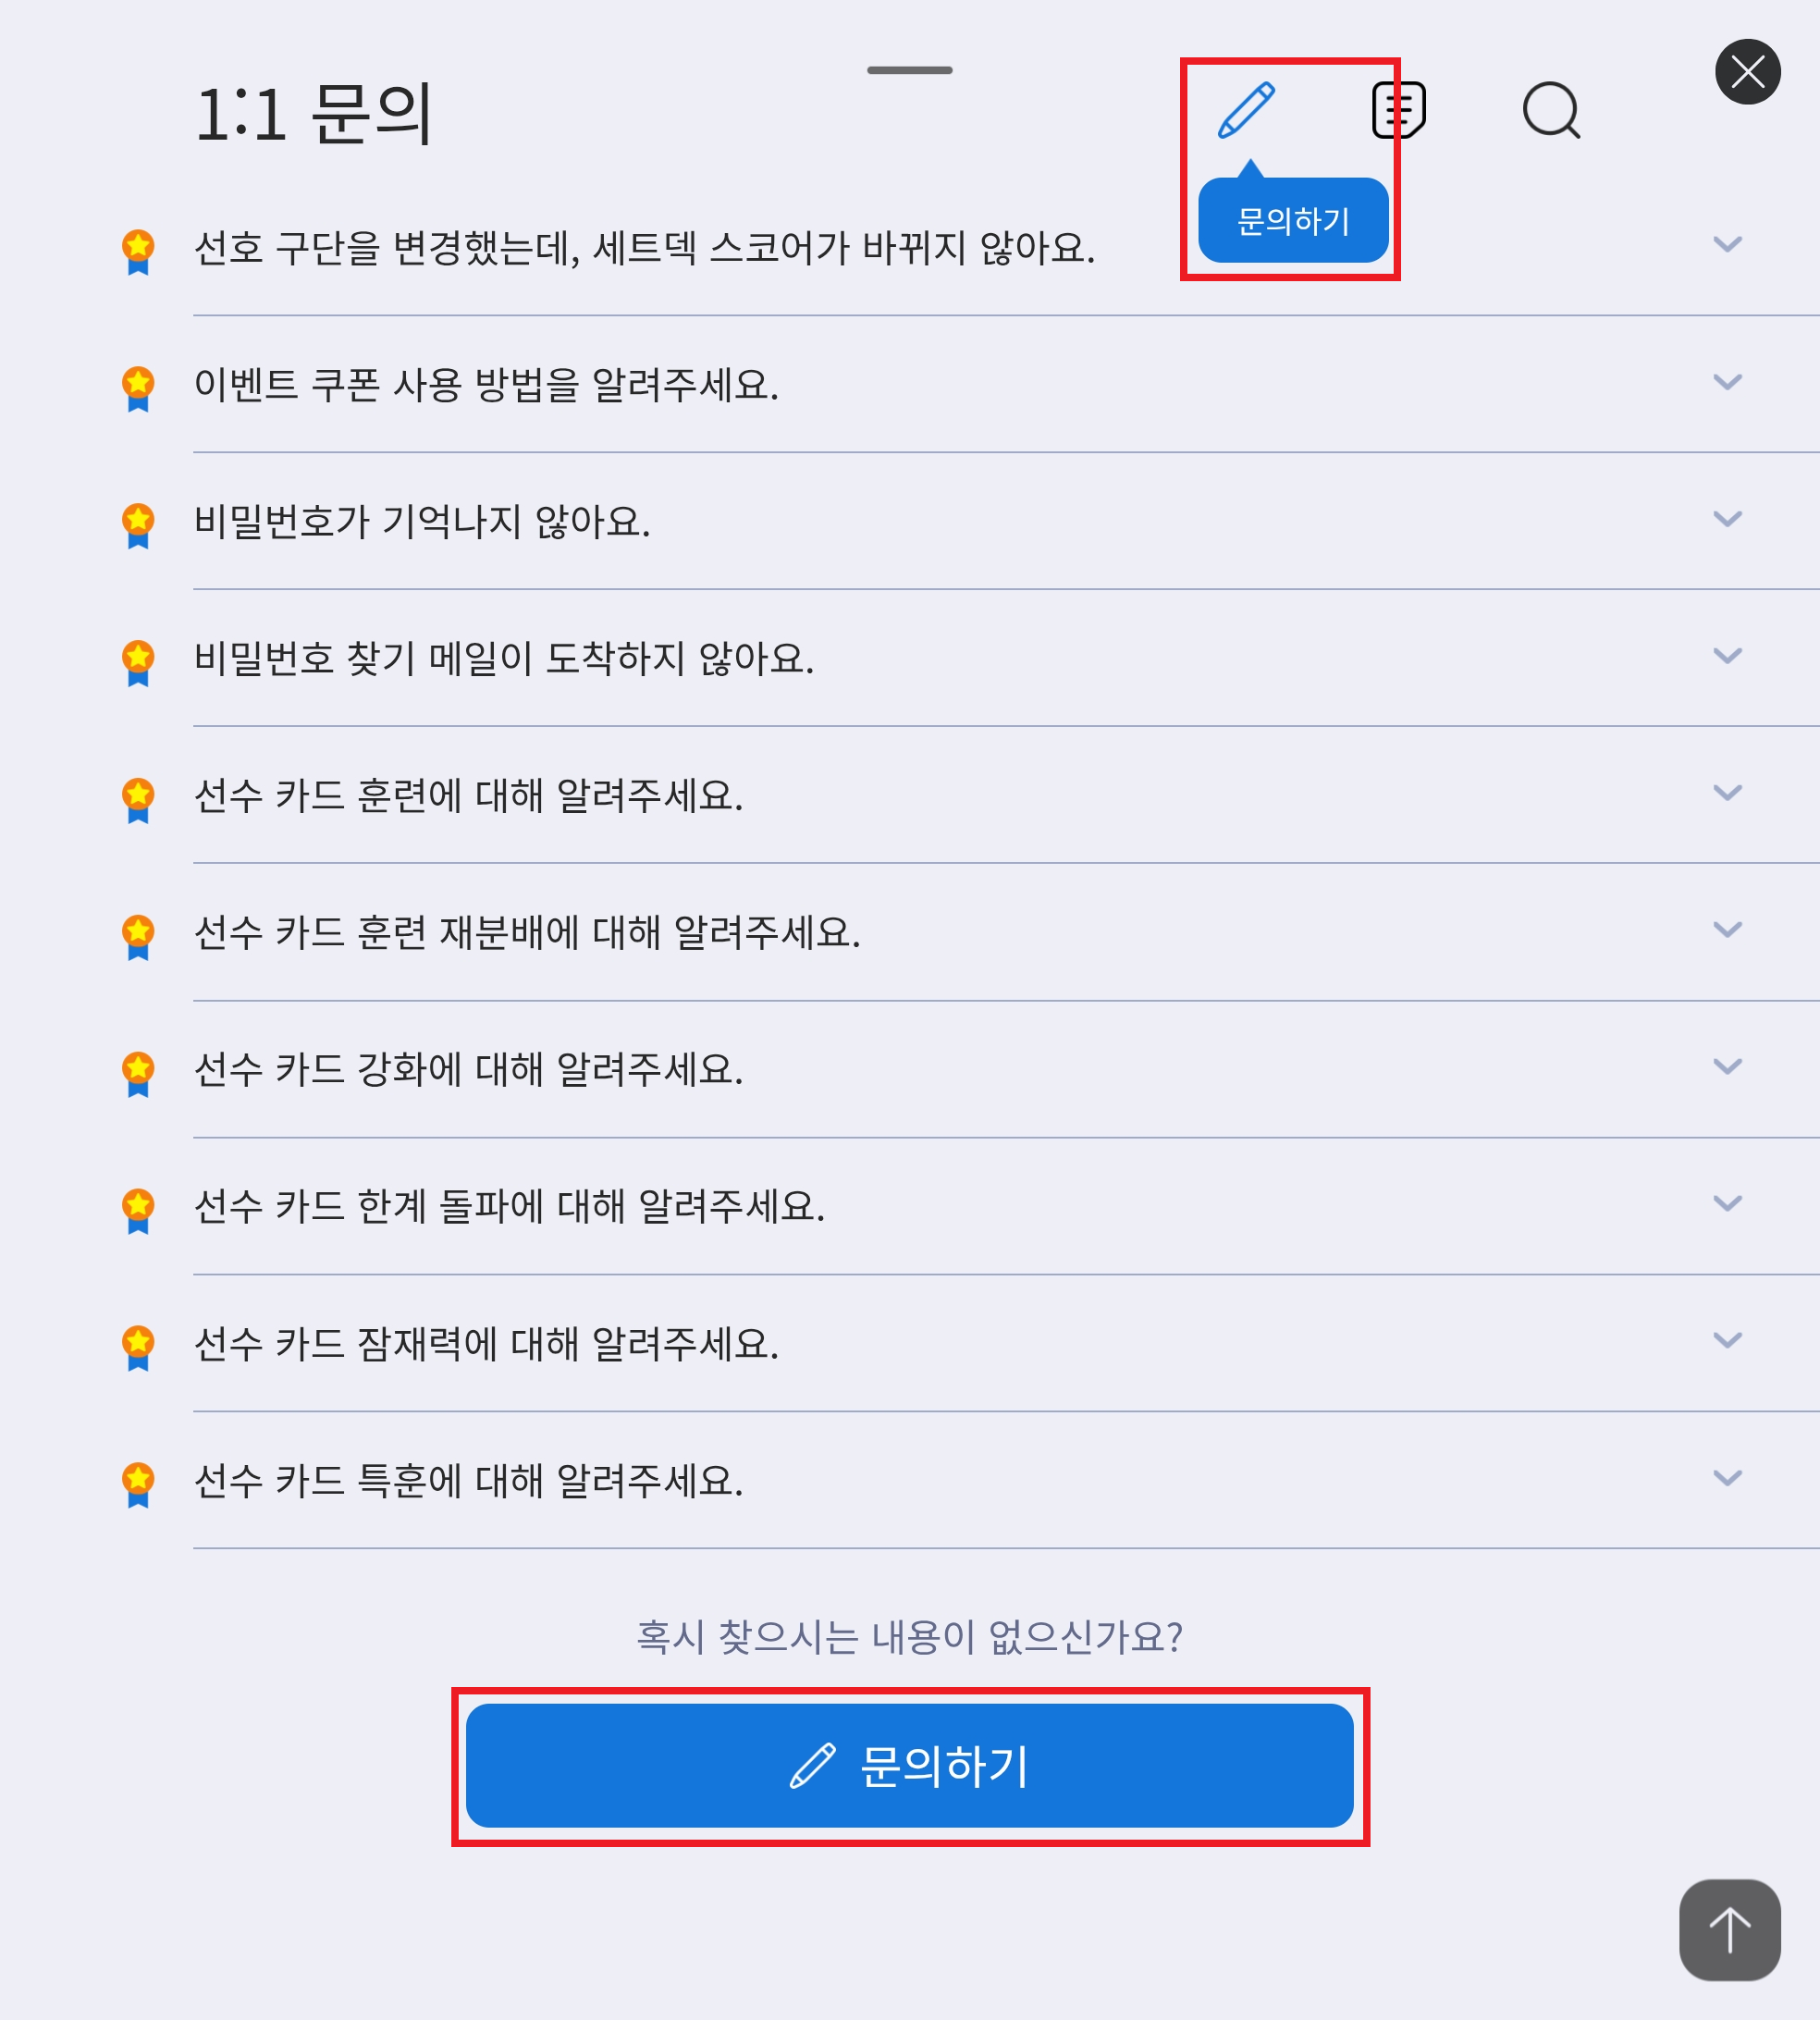Open the inquiry history list icon
The height and width of the screenshot is (2020, 1820).
[1399, 109]
